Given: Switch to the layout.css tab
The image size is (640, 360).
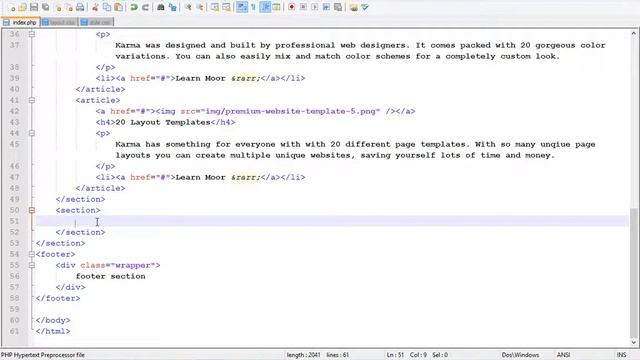Looking at the screenshot, I should (x=59, y=22).
